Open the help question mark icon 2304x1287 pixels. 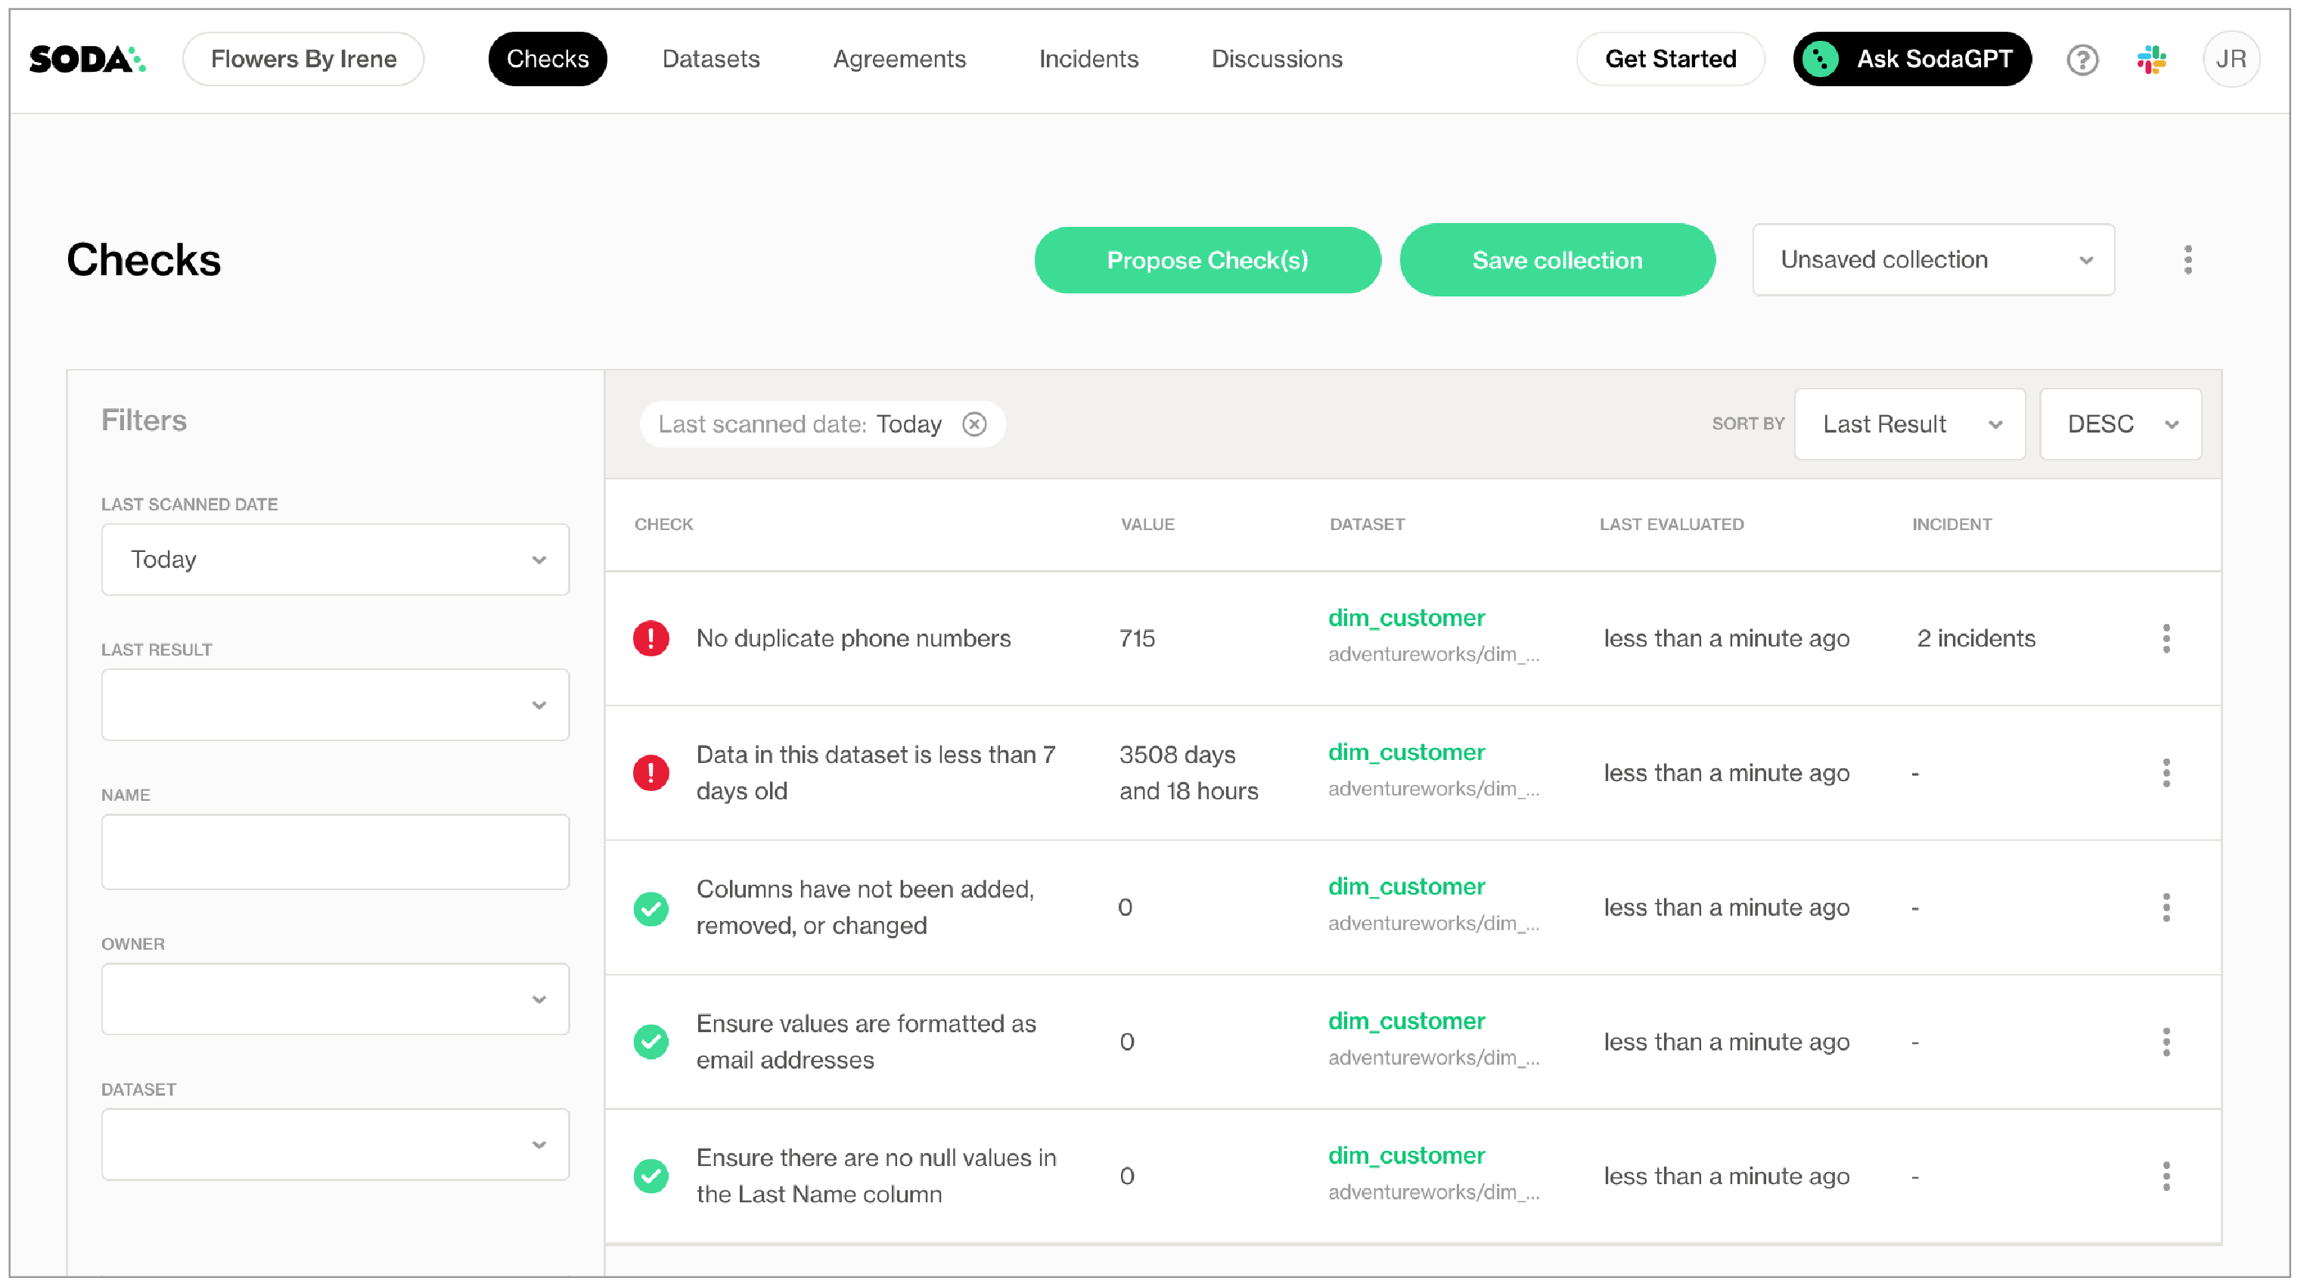coord(2082,60)
